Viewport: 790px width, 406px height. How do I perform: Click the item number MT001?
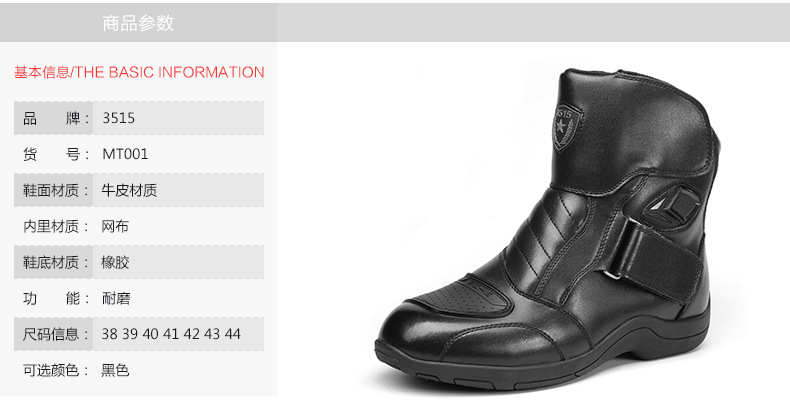coord(125,154)
